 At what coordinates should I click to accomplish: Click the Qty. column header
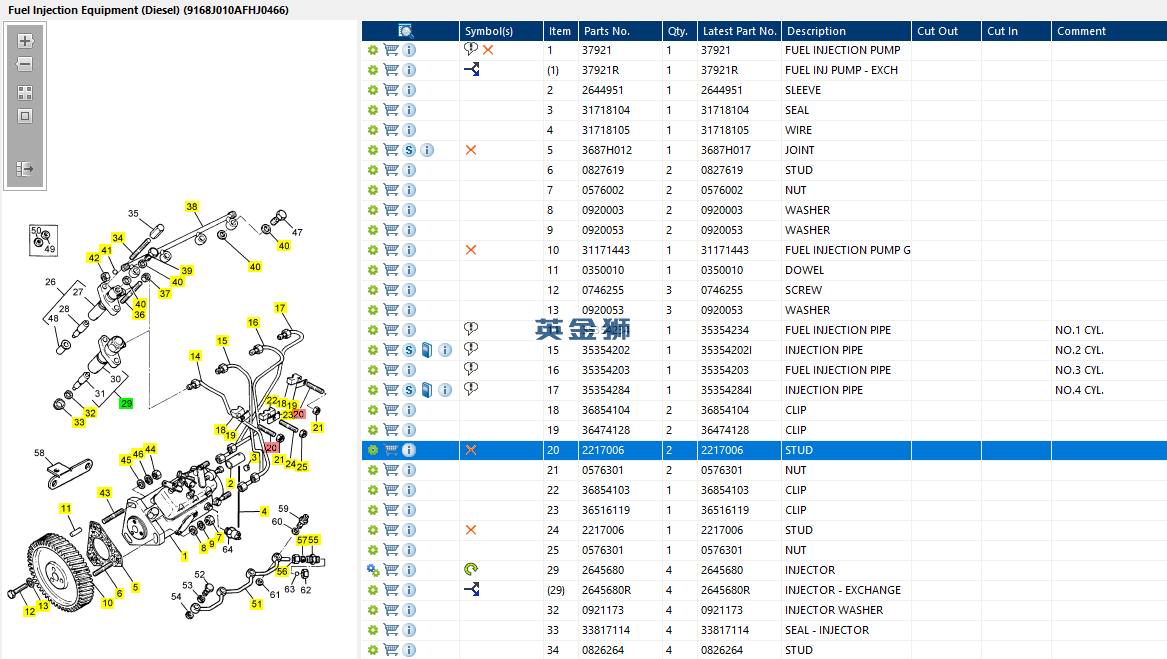(680, 31)
